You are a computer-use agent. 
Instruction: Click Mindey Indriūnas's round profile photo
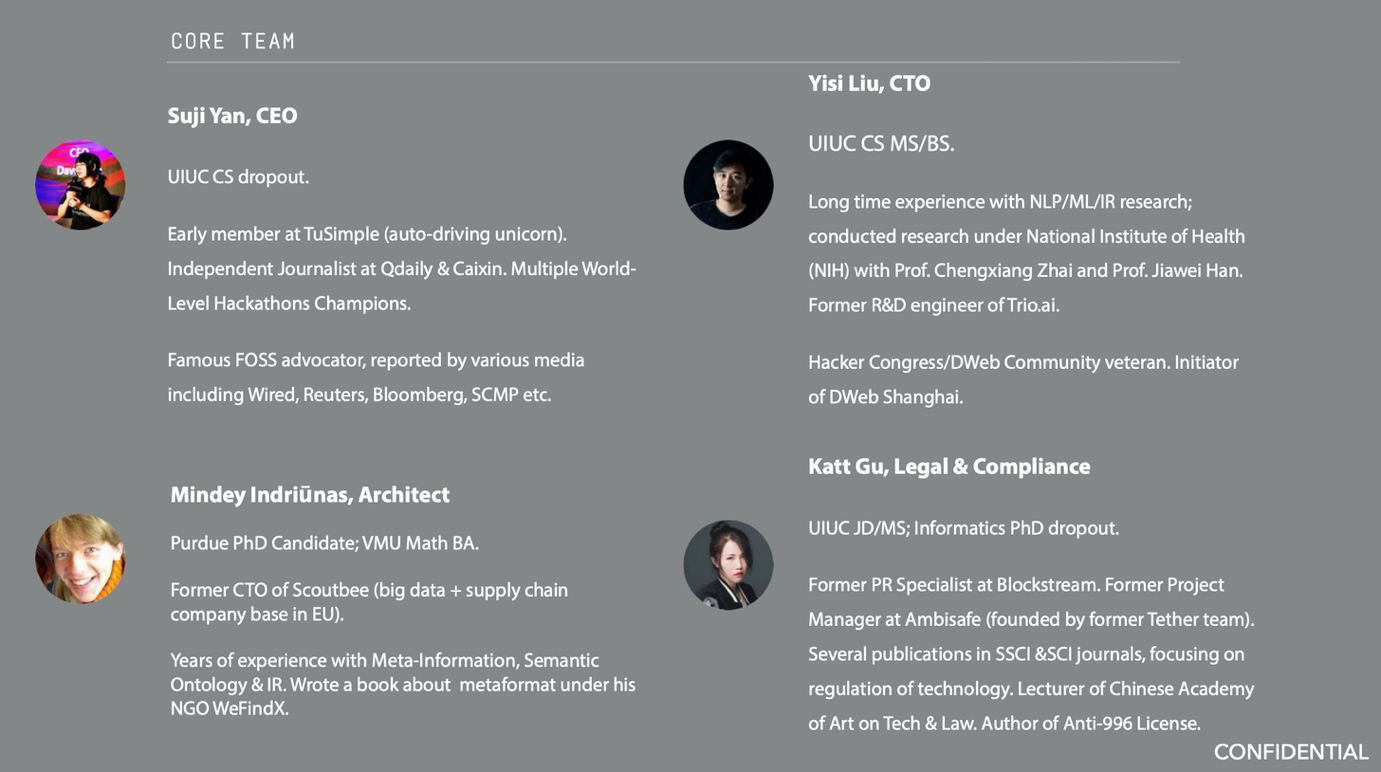(80, 559)
